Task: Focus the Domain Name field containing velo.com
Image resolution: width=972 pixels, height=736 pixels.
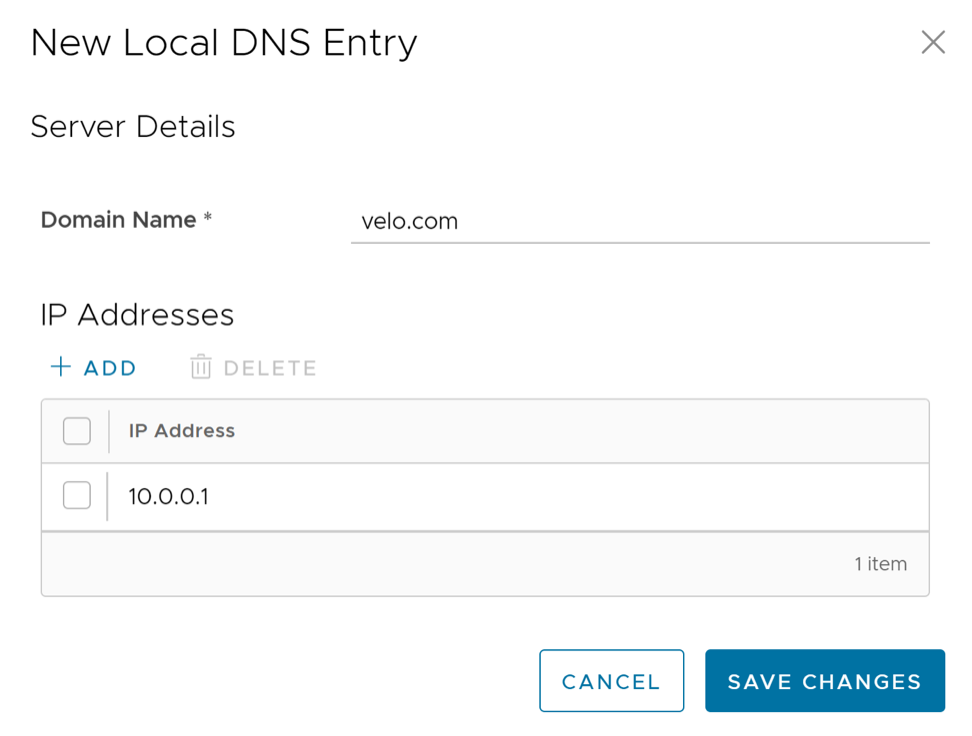Action: 640,221
